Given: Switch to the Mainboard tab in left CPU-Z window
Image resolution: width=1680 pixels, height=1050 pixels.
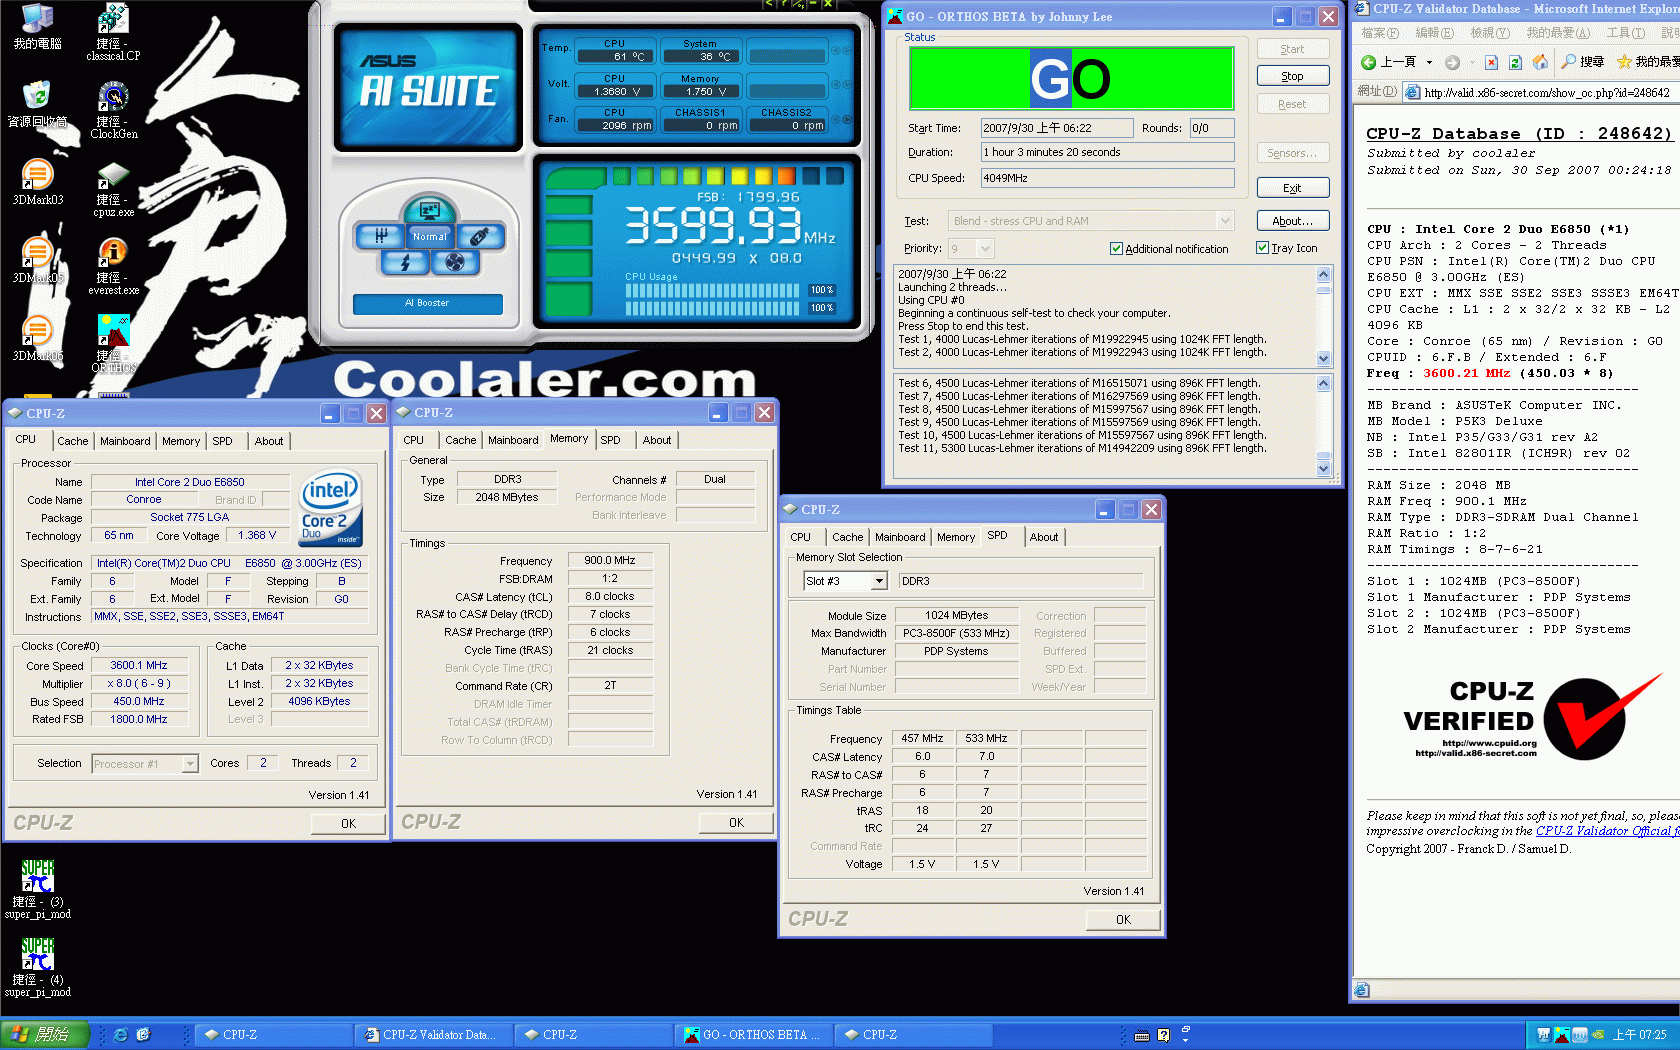Looking at the screenshot, I should click(125, 441).
